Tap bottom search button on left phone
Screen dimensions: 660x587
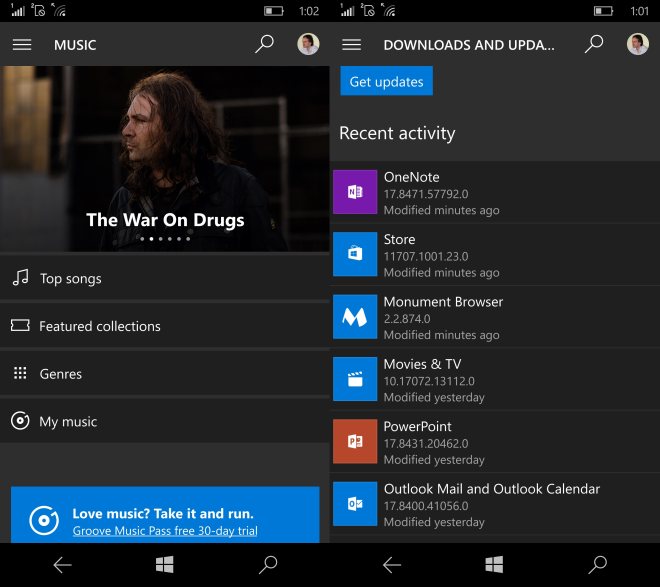pos(268,565)
